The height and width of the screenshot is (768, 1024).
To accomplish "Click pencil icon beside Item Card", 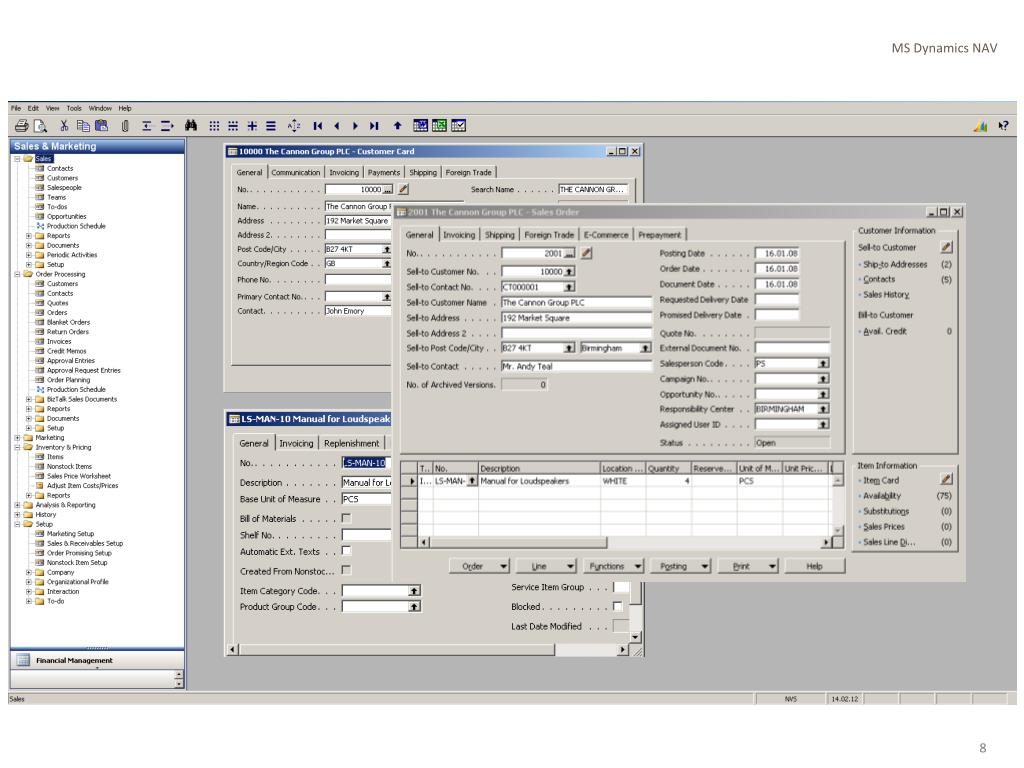I will click(946, 479).
